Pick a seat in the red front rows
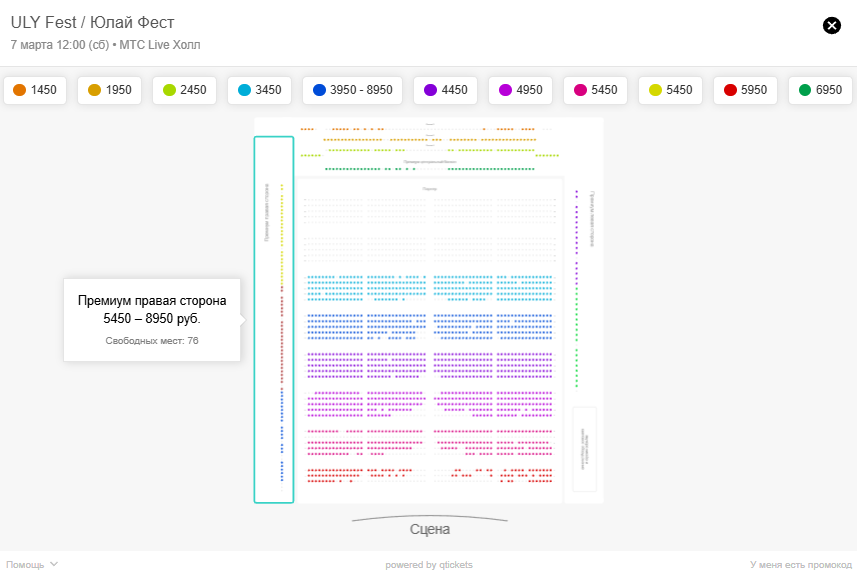 coord(340,470)
